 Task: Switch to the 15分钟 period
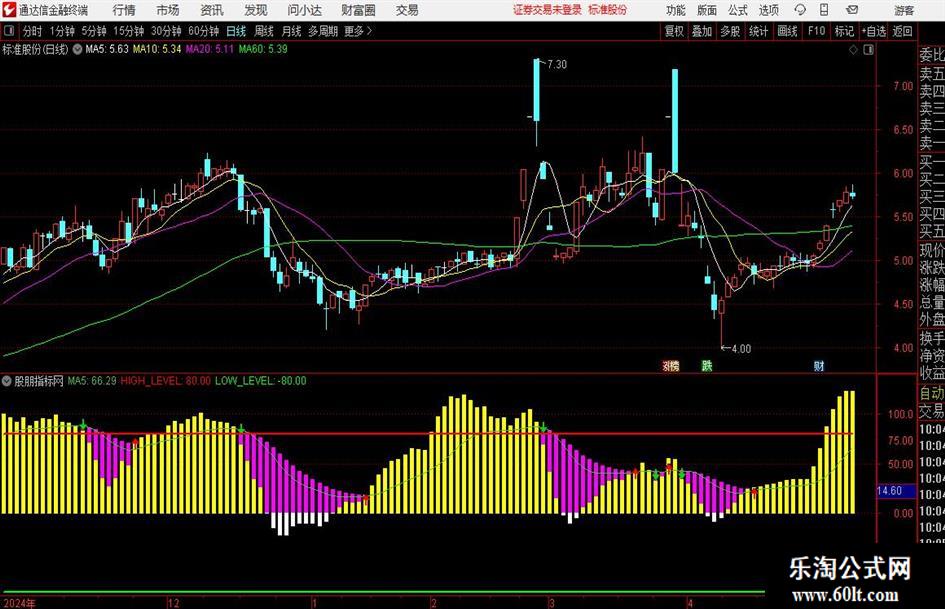[x=129, y=31]
